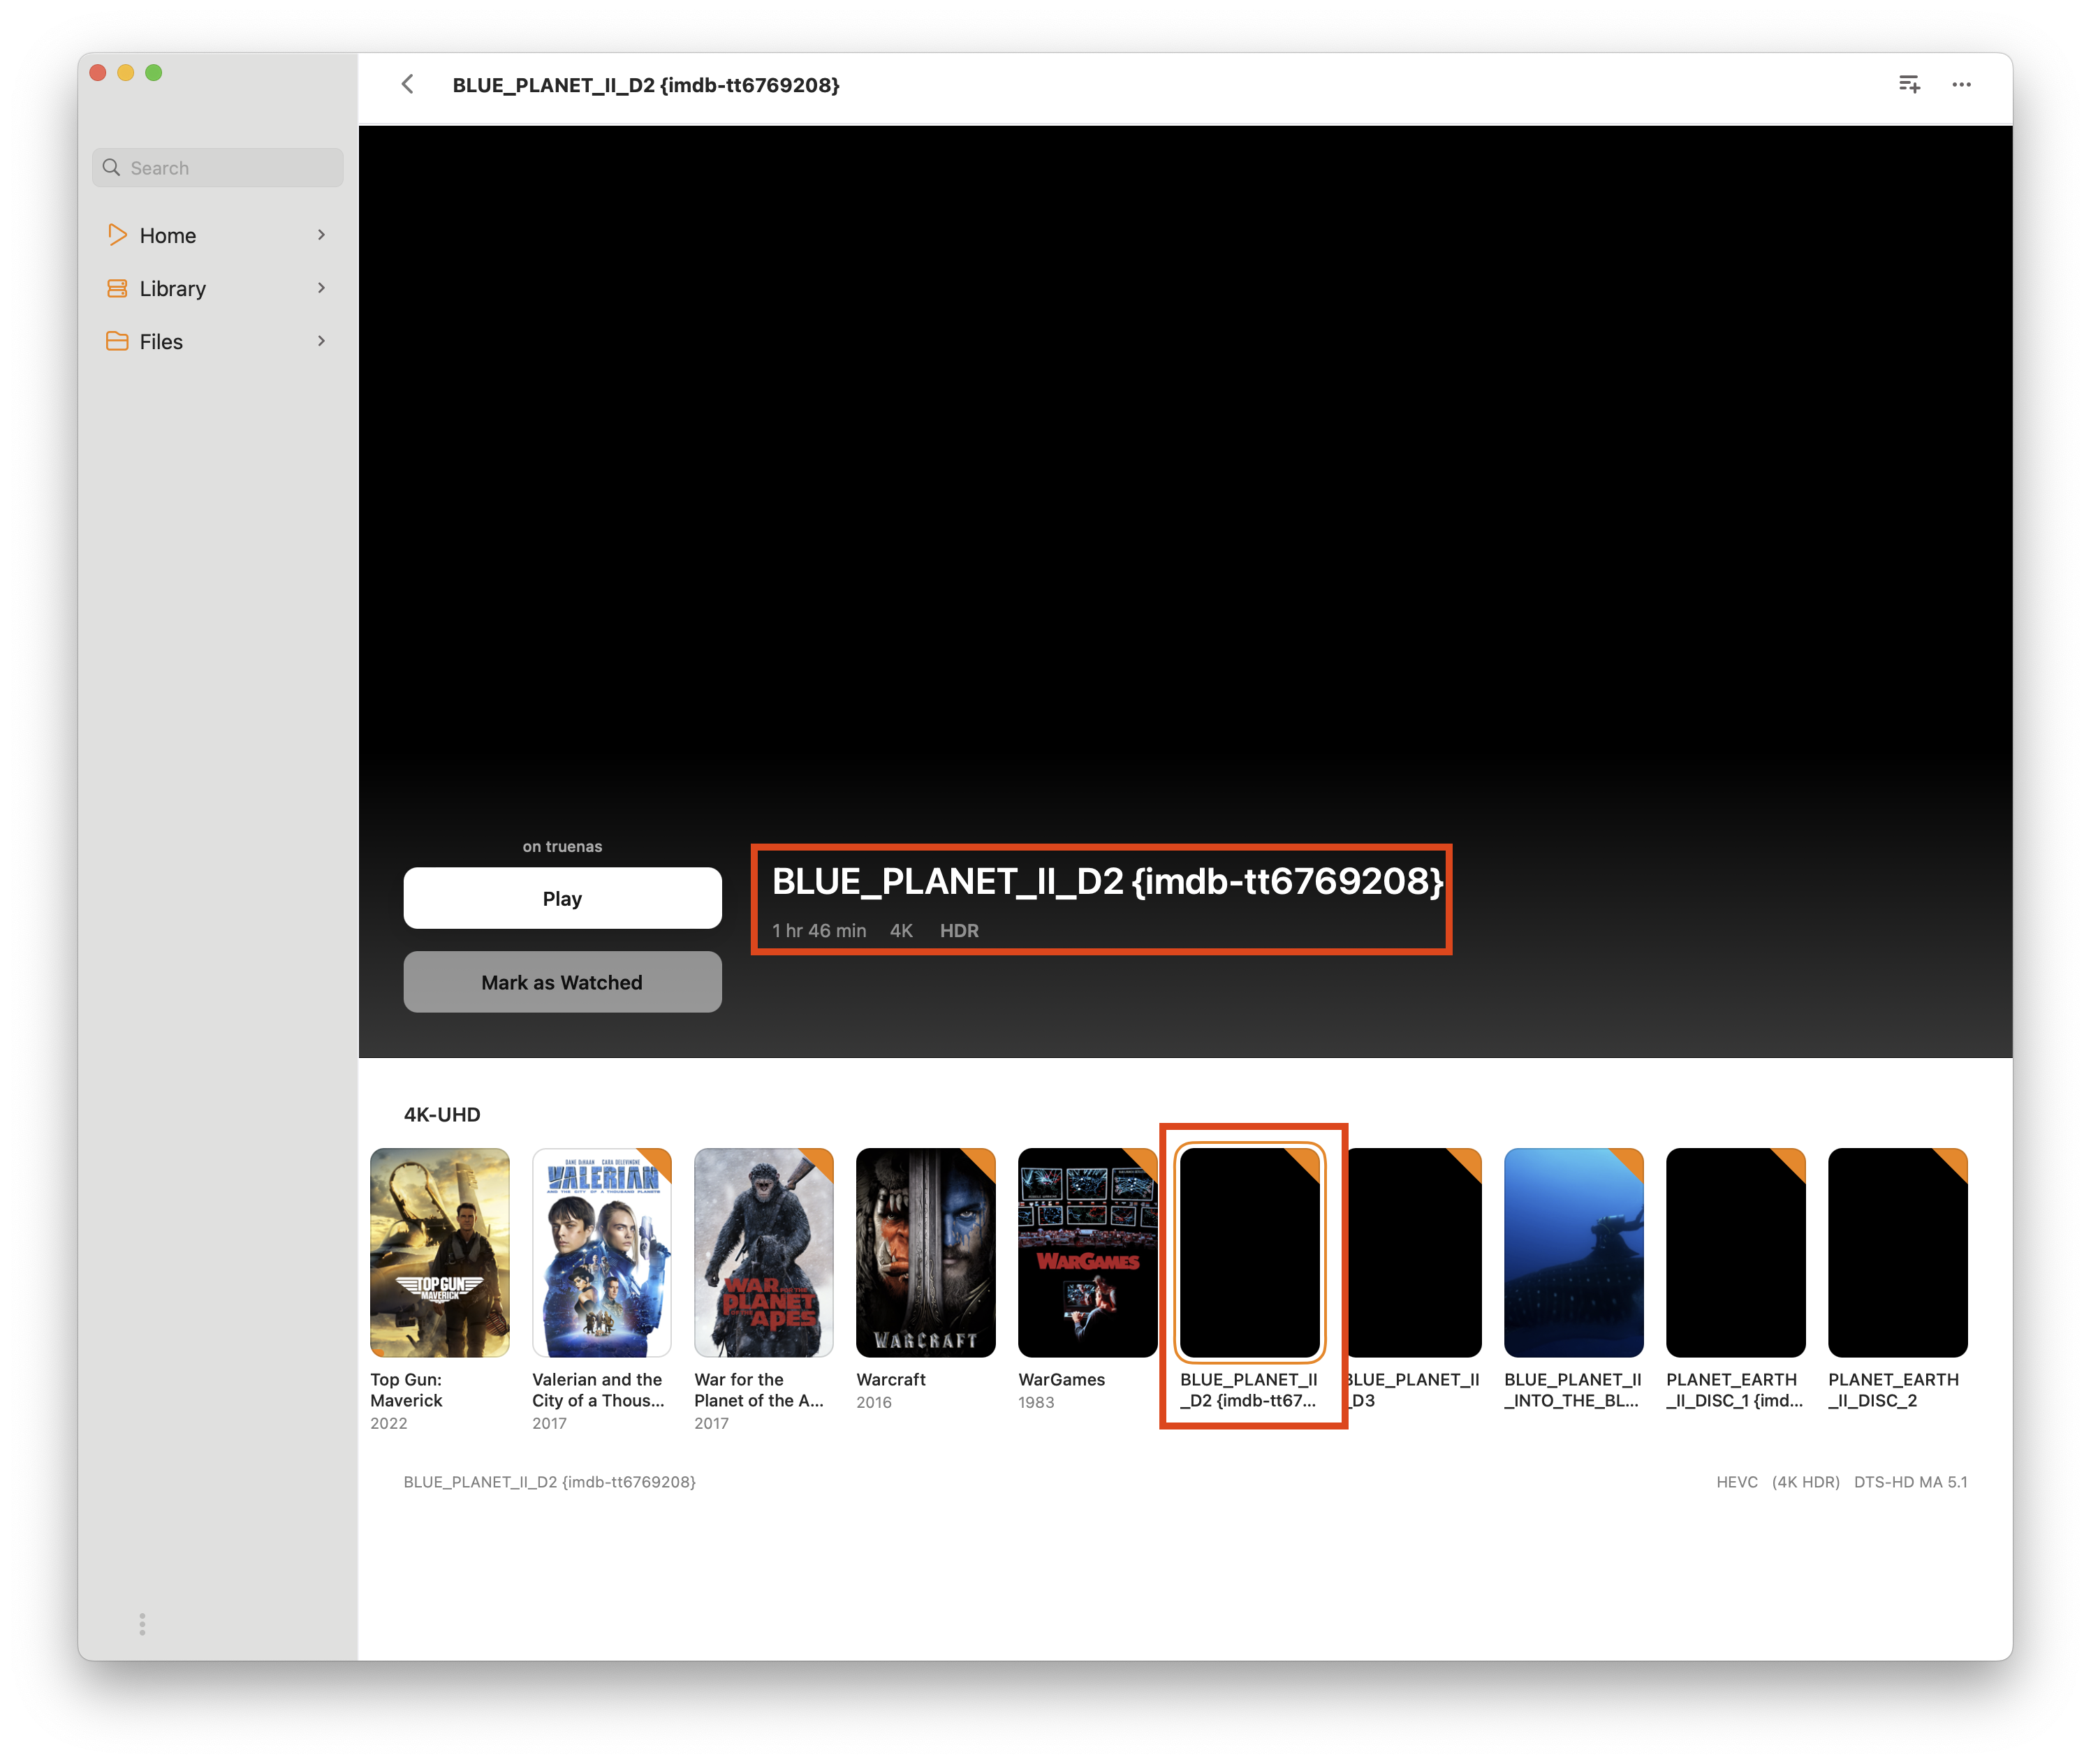Screen dimensions: 2091x1764
Task: Expand the Home section chevron
Action: (x=321, y=235)
